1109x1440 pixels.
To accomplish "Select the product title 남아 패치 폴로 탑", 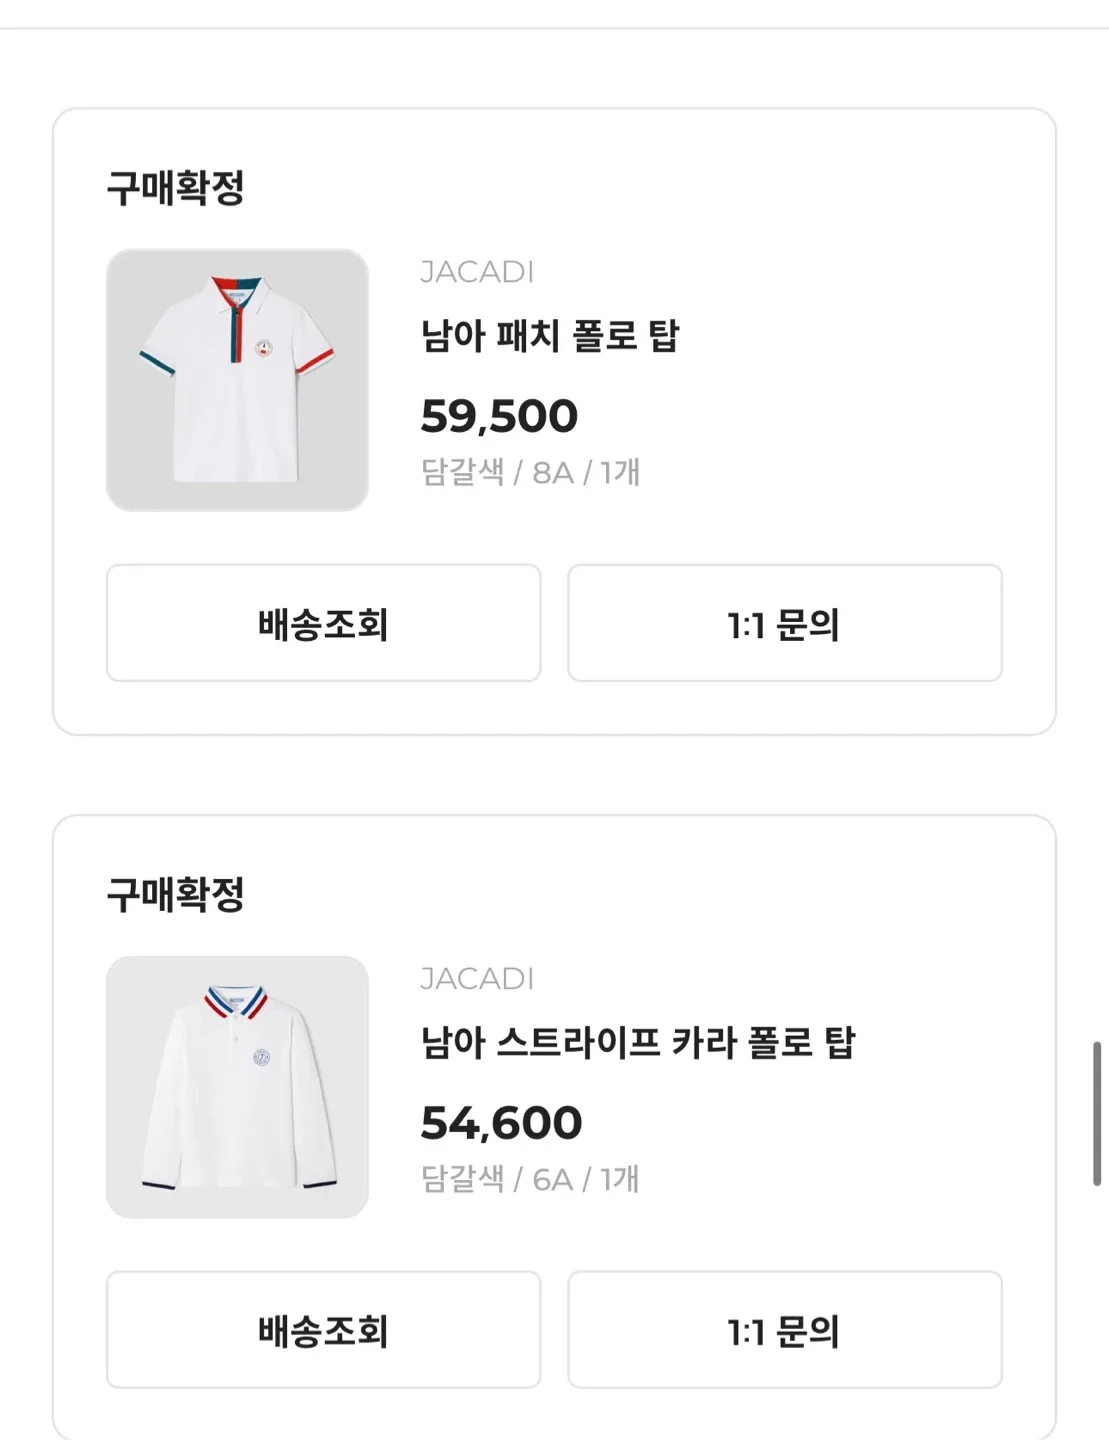I will coord(549,336).
